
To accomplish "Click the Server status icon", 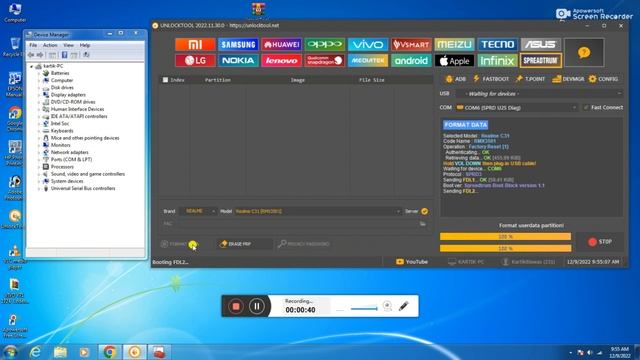I will [424, 211].
